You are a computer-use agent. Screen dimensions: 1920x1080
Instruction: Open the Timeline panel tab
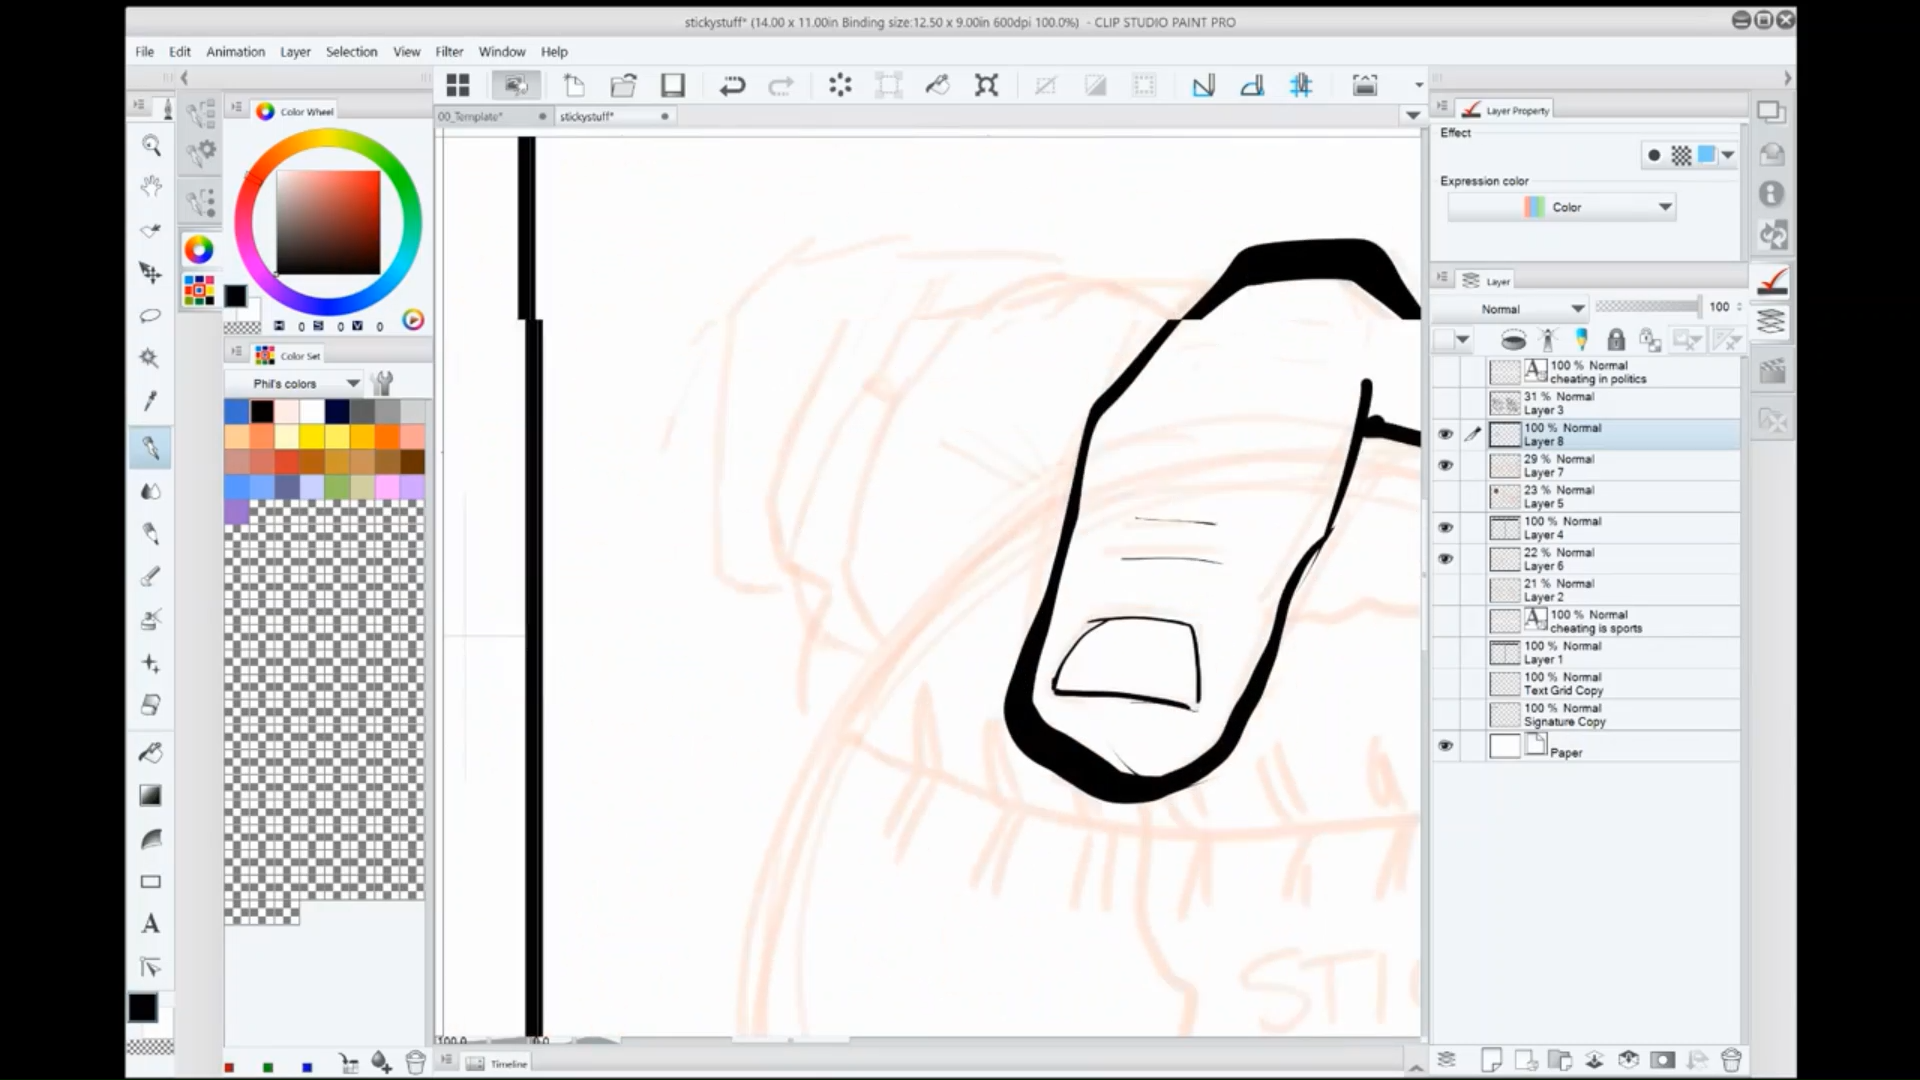point(507,1064)
